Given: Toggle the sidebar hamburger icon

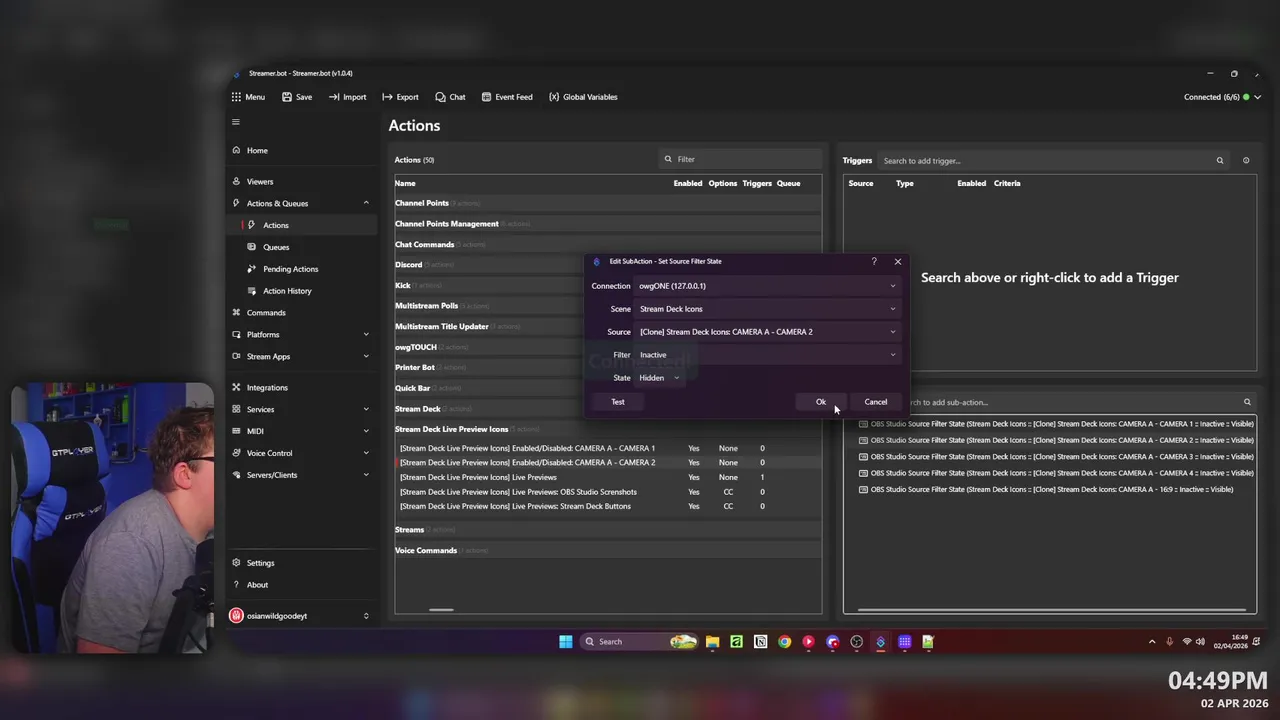Looking at the screenshot, I should [236, 122].
